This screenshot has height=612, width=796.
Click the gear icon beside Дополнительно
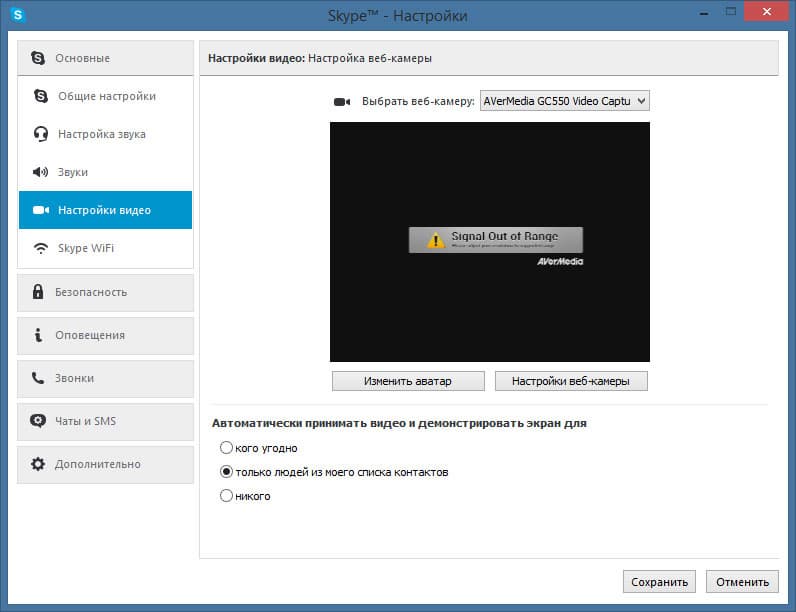tap(38, 464)
